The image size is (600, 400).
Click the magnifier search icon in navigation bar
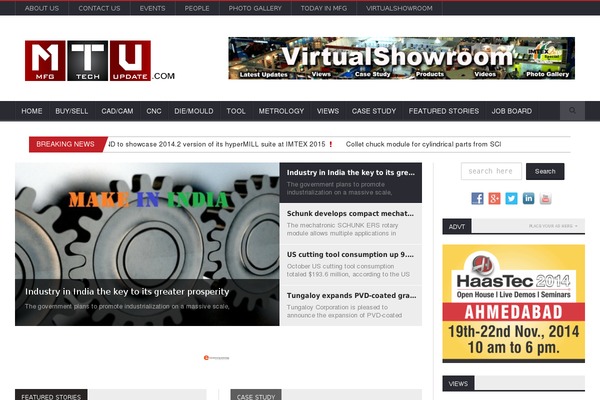pos(572,111)
